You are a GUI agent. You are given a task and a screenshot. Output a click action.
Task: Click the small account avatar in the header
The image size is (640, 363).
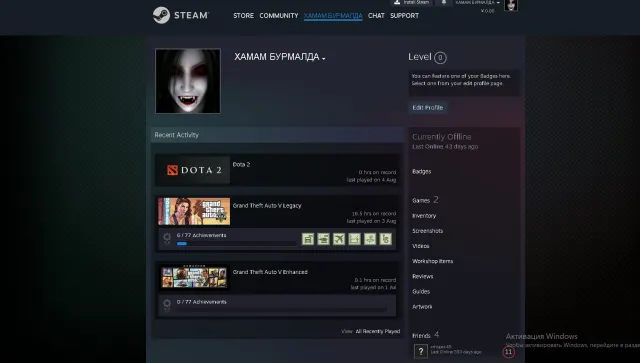[511, 5]
